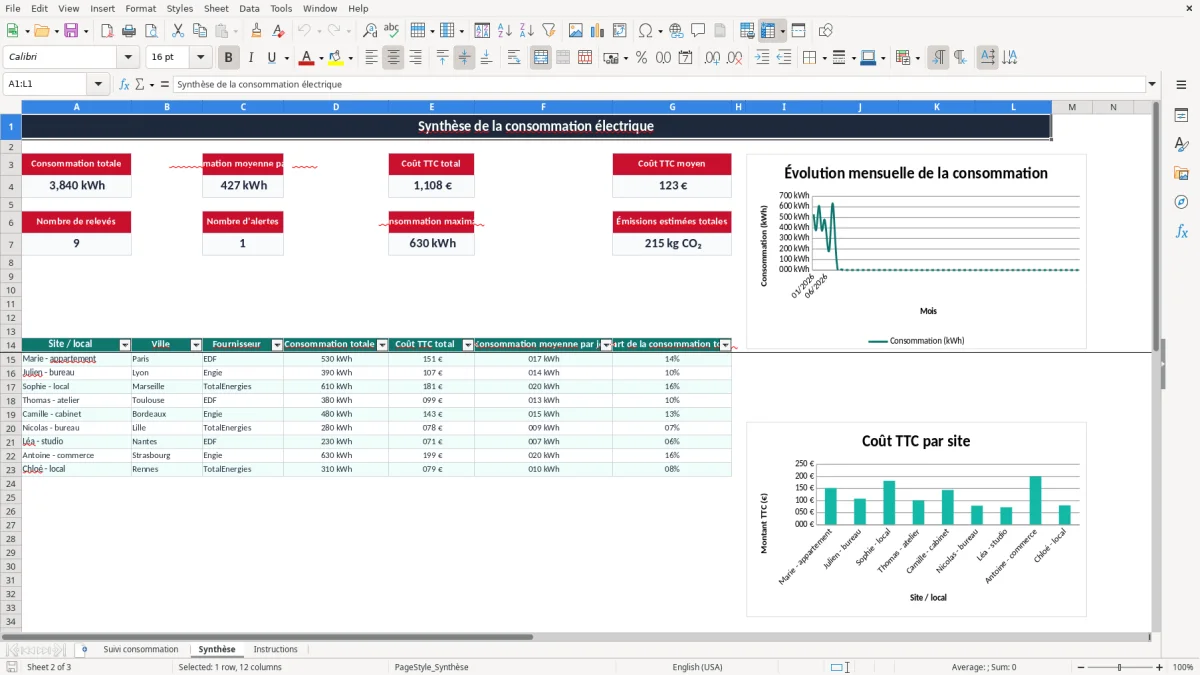Image resolution: width=1200 pixels, height=675 pixels.
Task: Click the Insert Comment speech bubble
Action: click(698, 31)
